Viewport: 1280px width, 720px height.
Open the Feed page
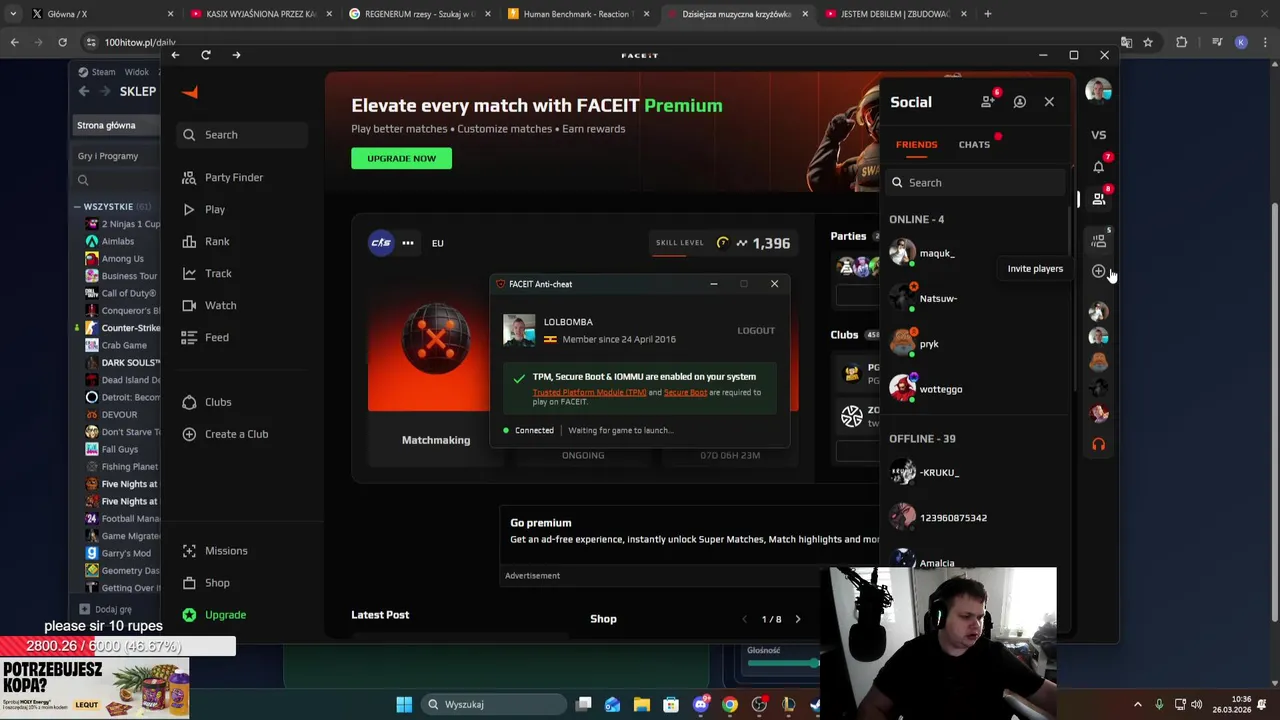click(x=205, y=337)
